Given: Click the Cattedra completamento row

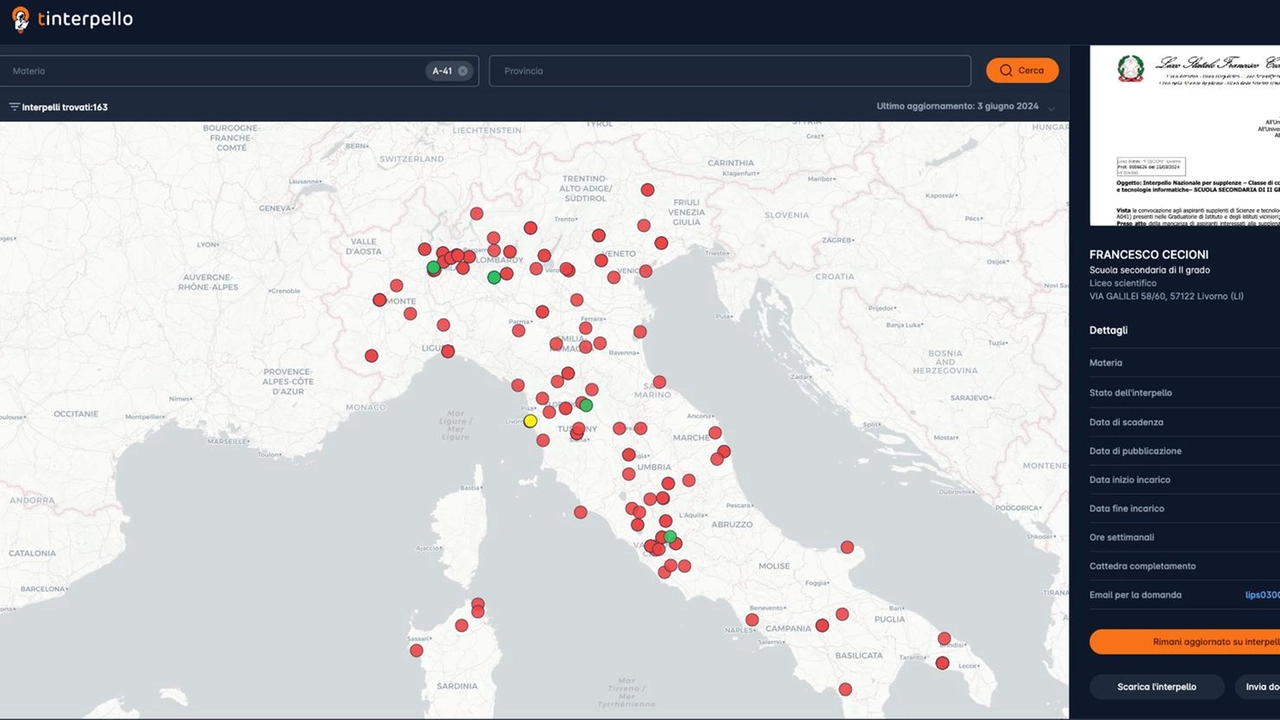Looking at the screenshot, I should tap(1184, 566).
